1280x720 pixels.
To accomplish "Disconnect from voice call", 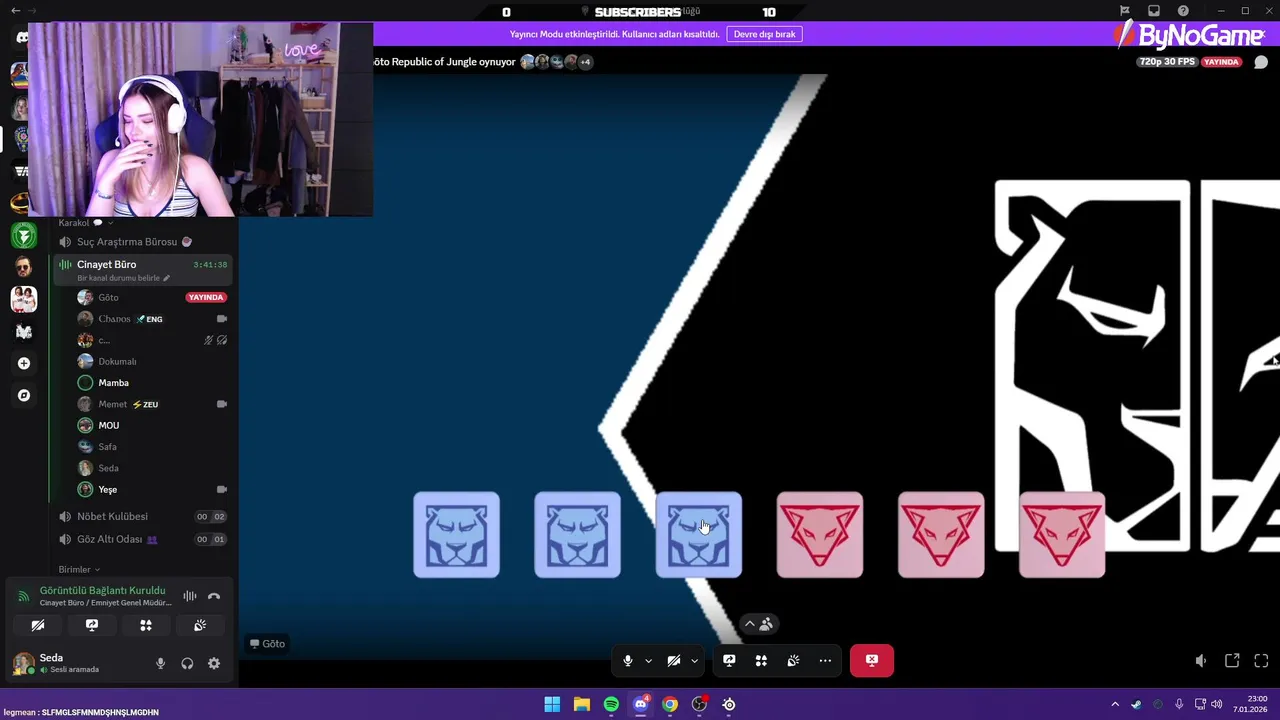I will [214, 596].
